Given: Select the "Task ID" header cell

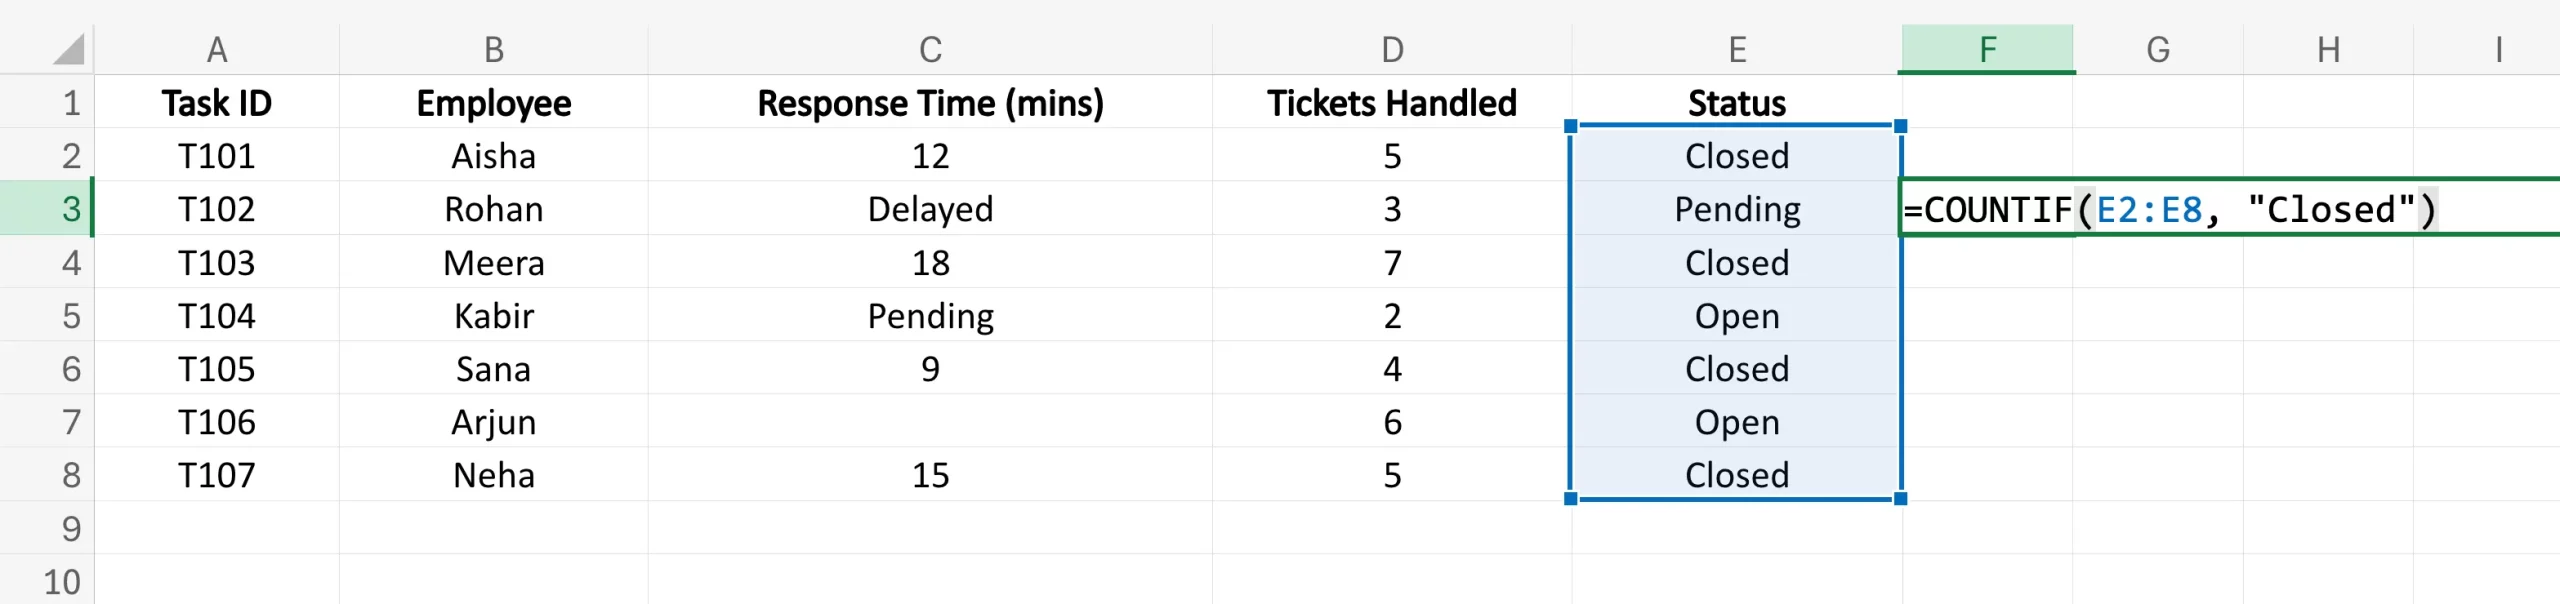Looking at the screenshot, I should click(x=216, y=103).
